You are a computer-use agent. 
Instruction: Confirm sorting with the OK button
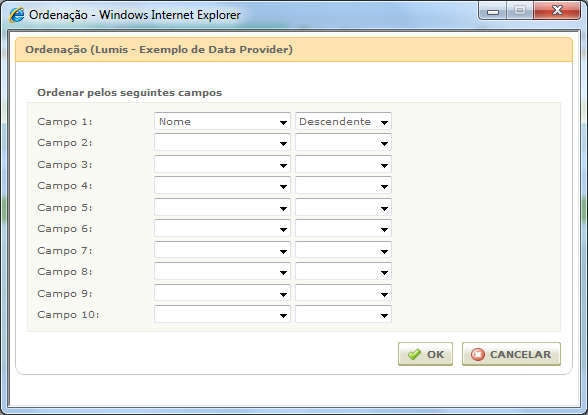coord(425,354)
